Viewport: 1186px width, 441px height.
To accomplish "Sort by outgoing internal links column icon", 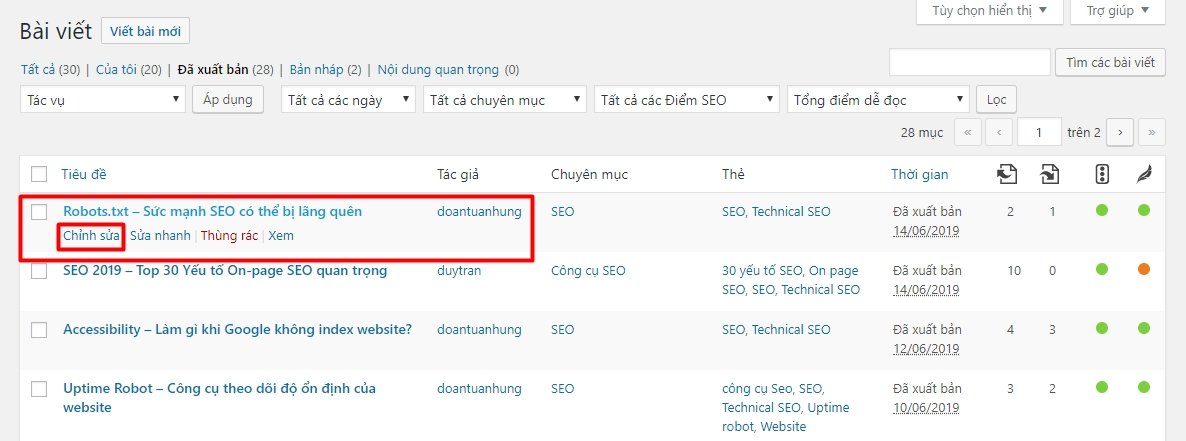I will (x=1008, y=175).
